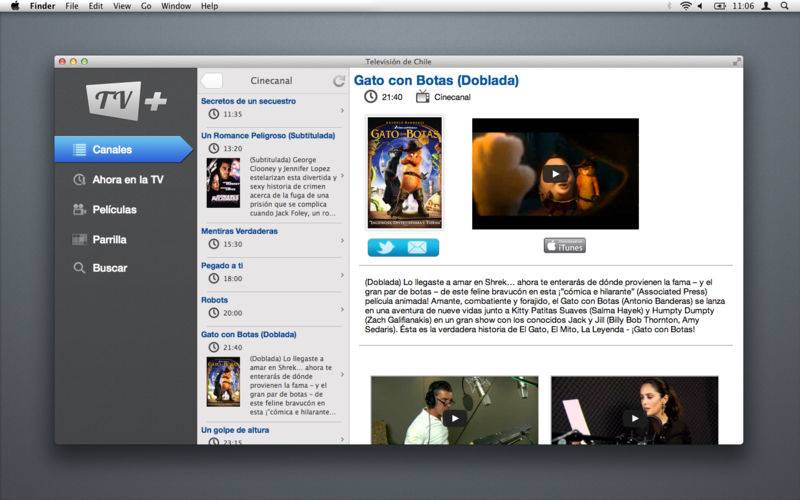Click clock icon next to 18:00
Screen dimensions: 800x500
(x=214, y=279)
